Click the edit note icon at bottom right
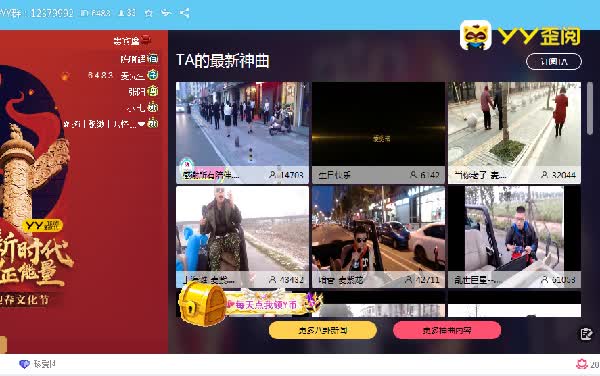600x376 pixels. (586, 334)
